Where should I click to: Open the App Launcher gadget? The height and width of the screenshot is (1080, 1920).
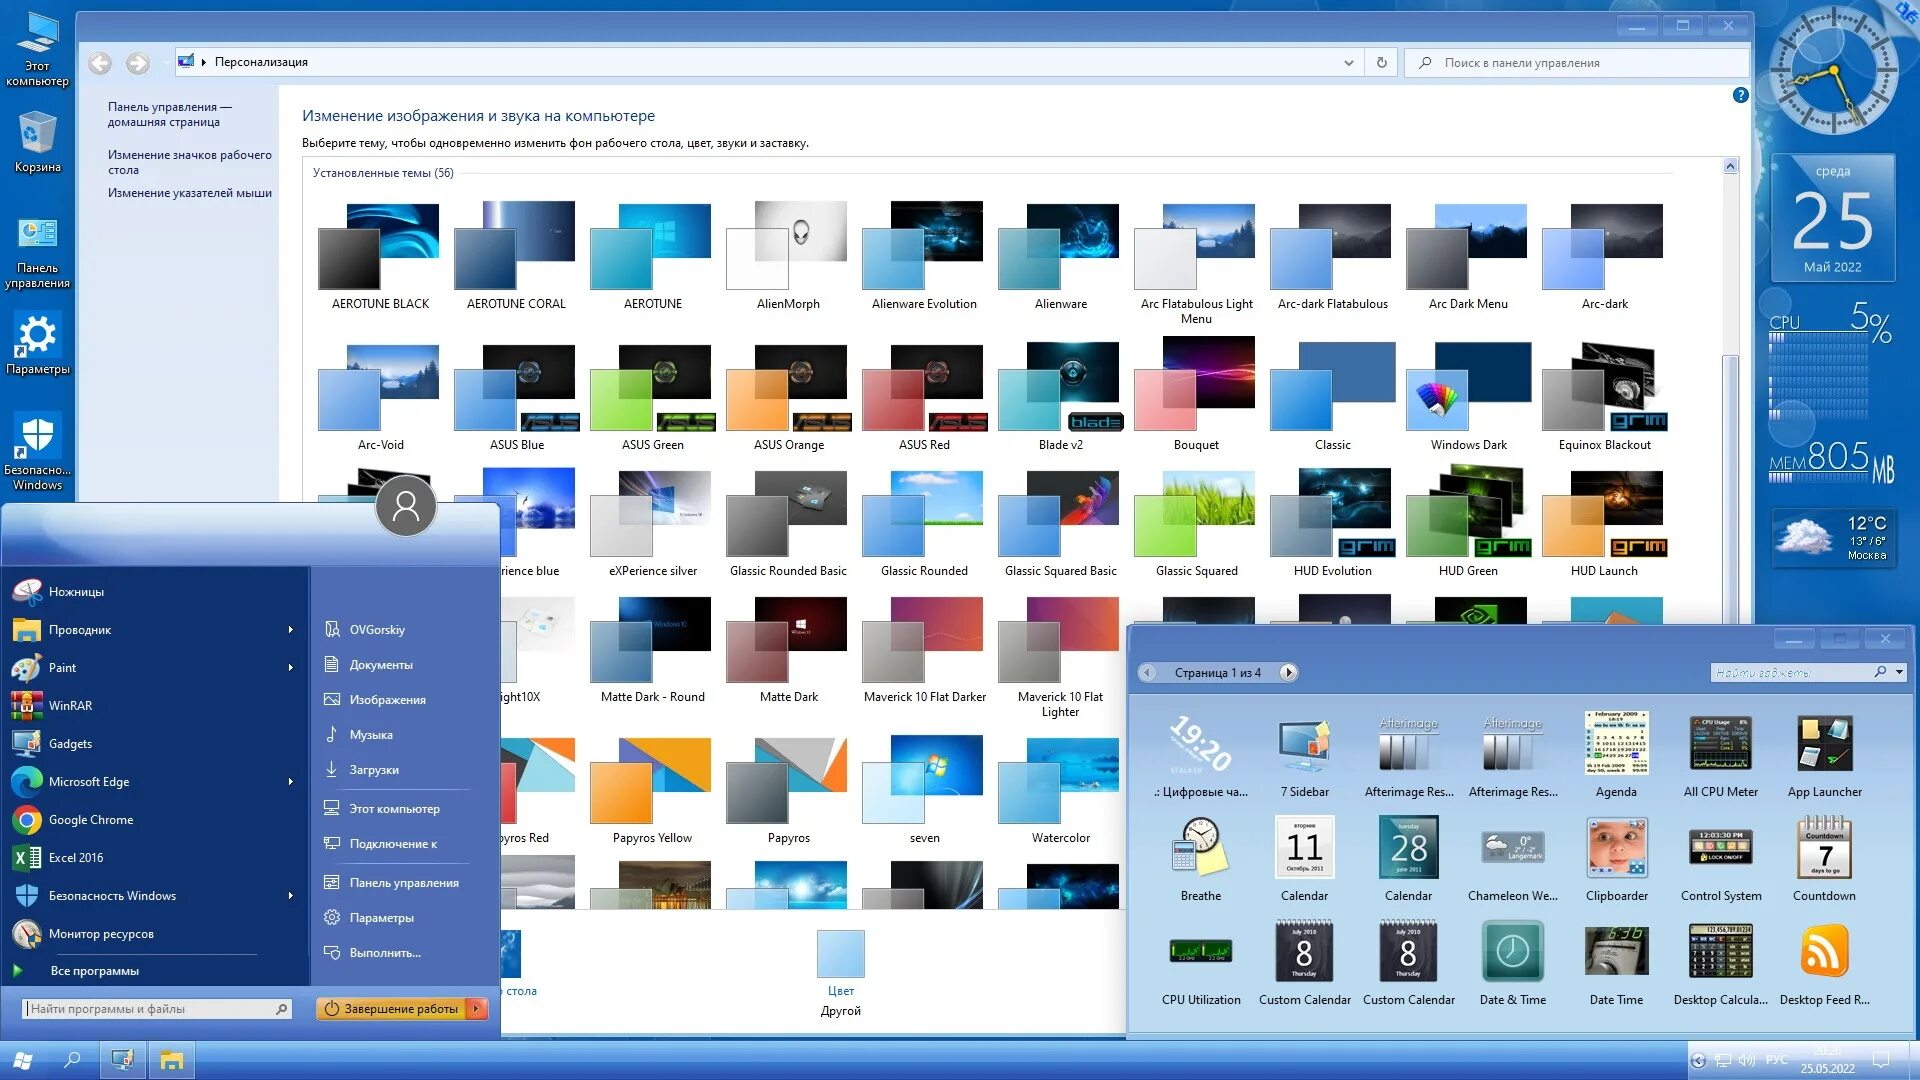pyautogui.click(x=1824, y=744)
